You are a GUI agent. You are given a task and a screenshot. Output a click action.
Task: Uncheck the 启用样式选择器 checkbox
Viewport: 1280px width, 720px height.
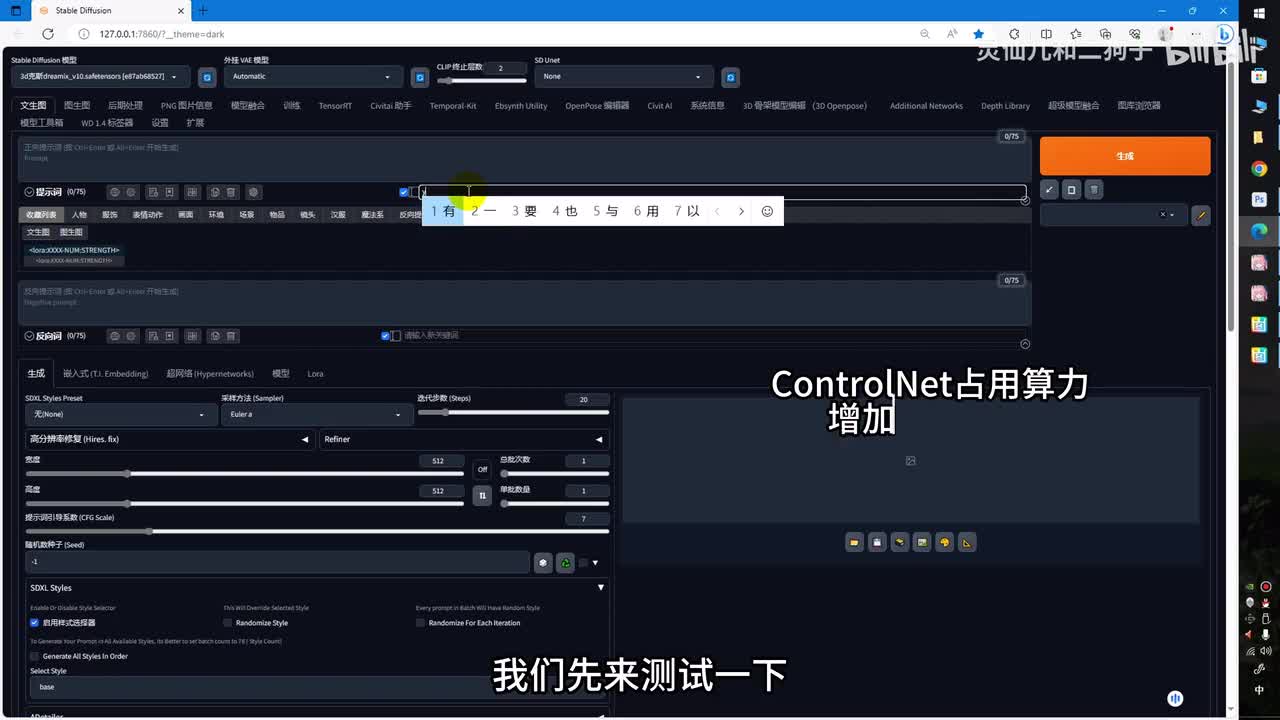pos(34,623)
